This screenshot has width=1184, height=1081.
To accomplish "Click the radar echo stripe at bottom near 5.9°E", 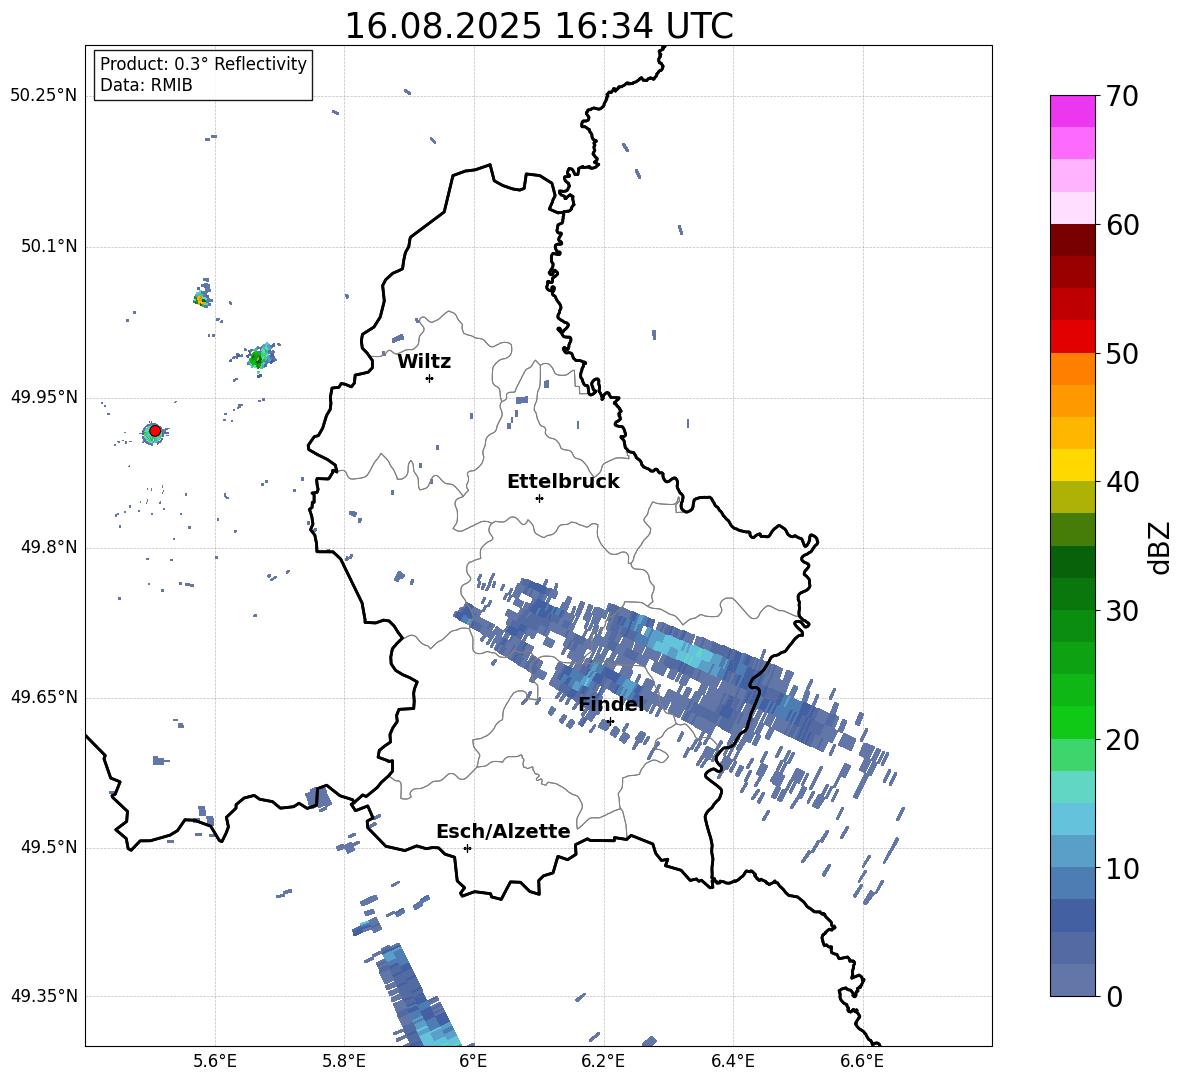I will click(417, 996).
